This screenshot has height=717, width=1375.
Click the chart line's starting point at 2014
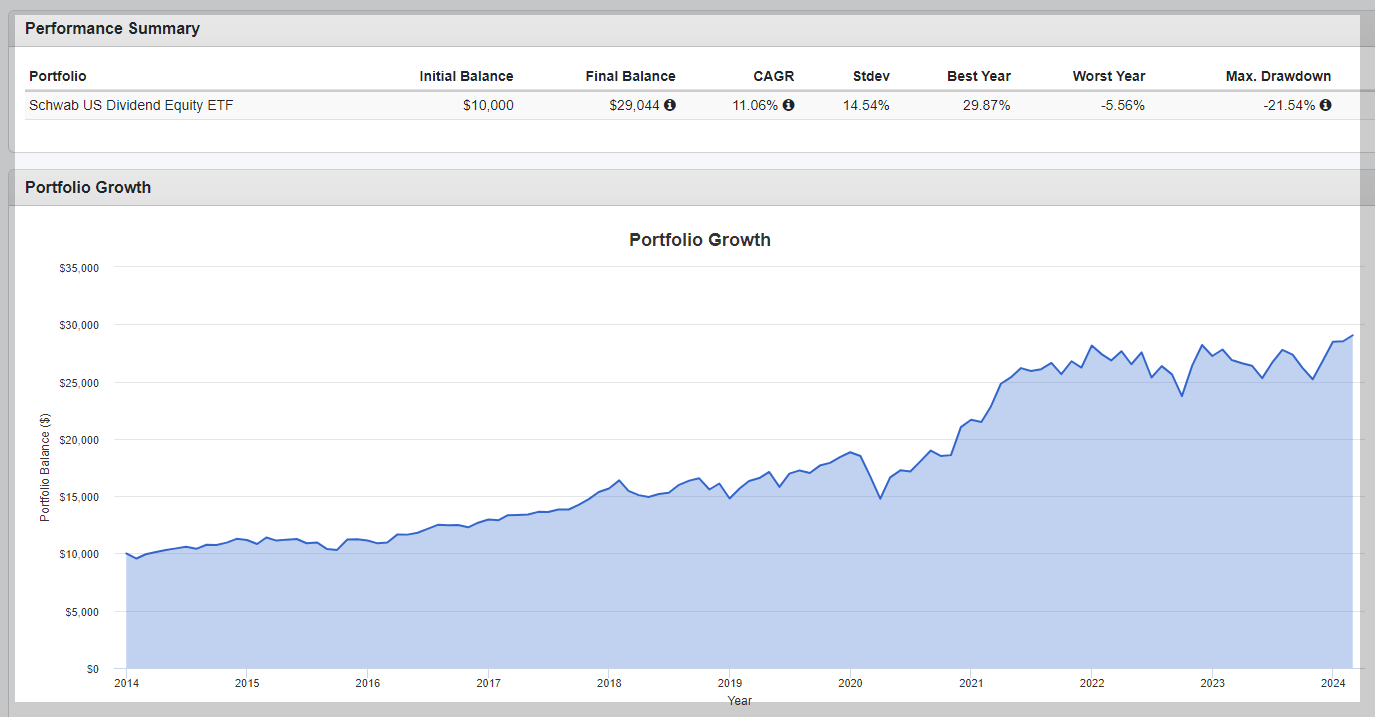(x=126, y=553)
